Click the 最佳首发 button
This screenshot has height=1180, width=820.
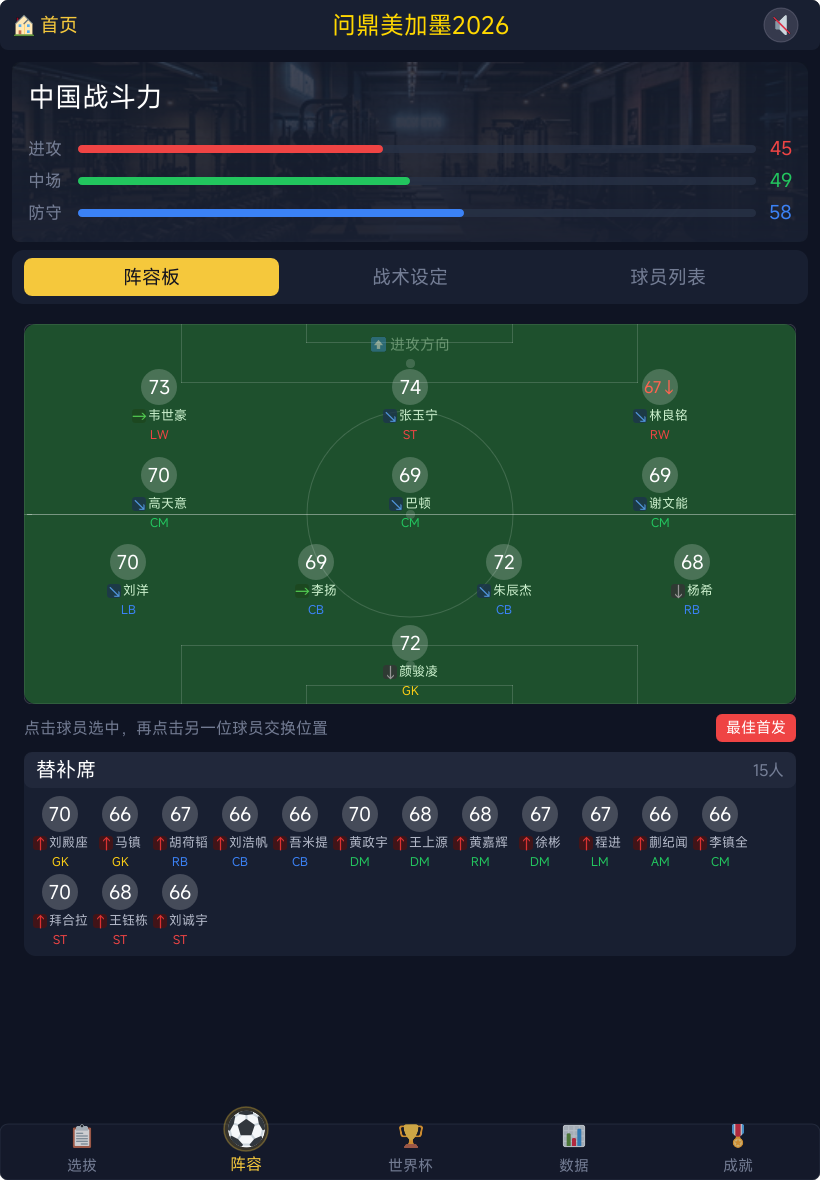tap(755, 728)
